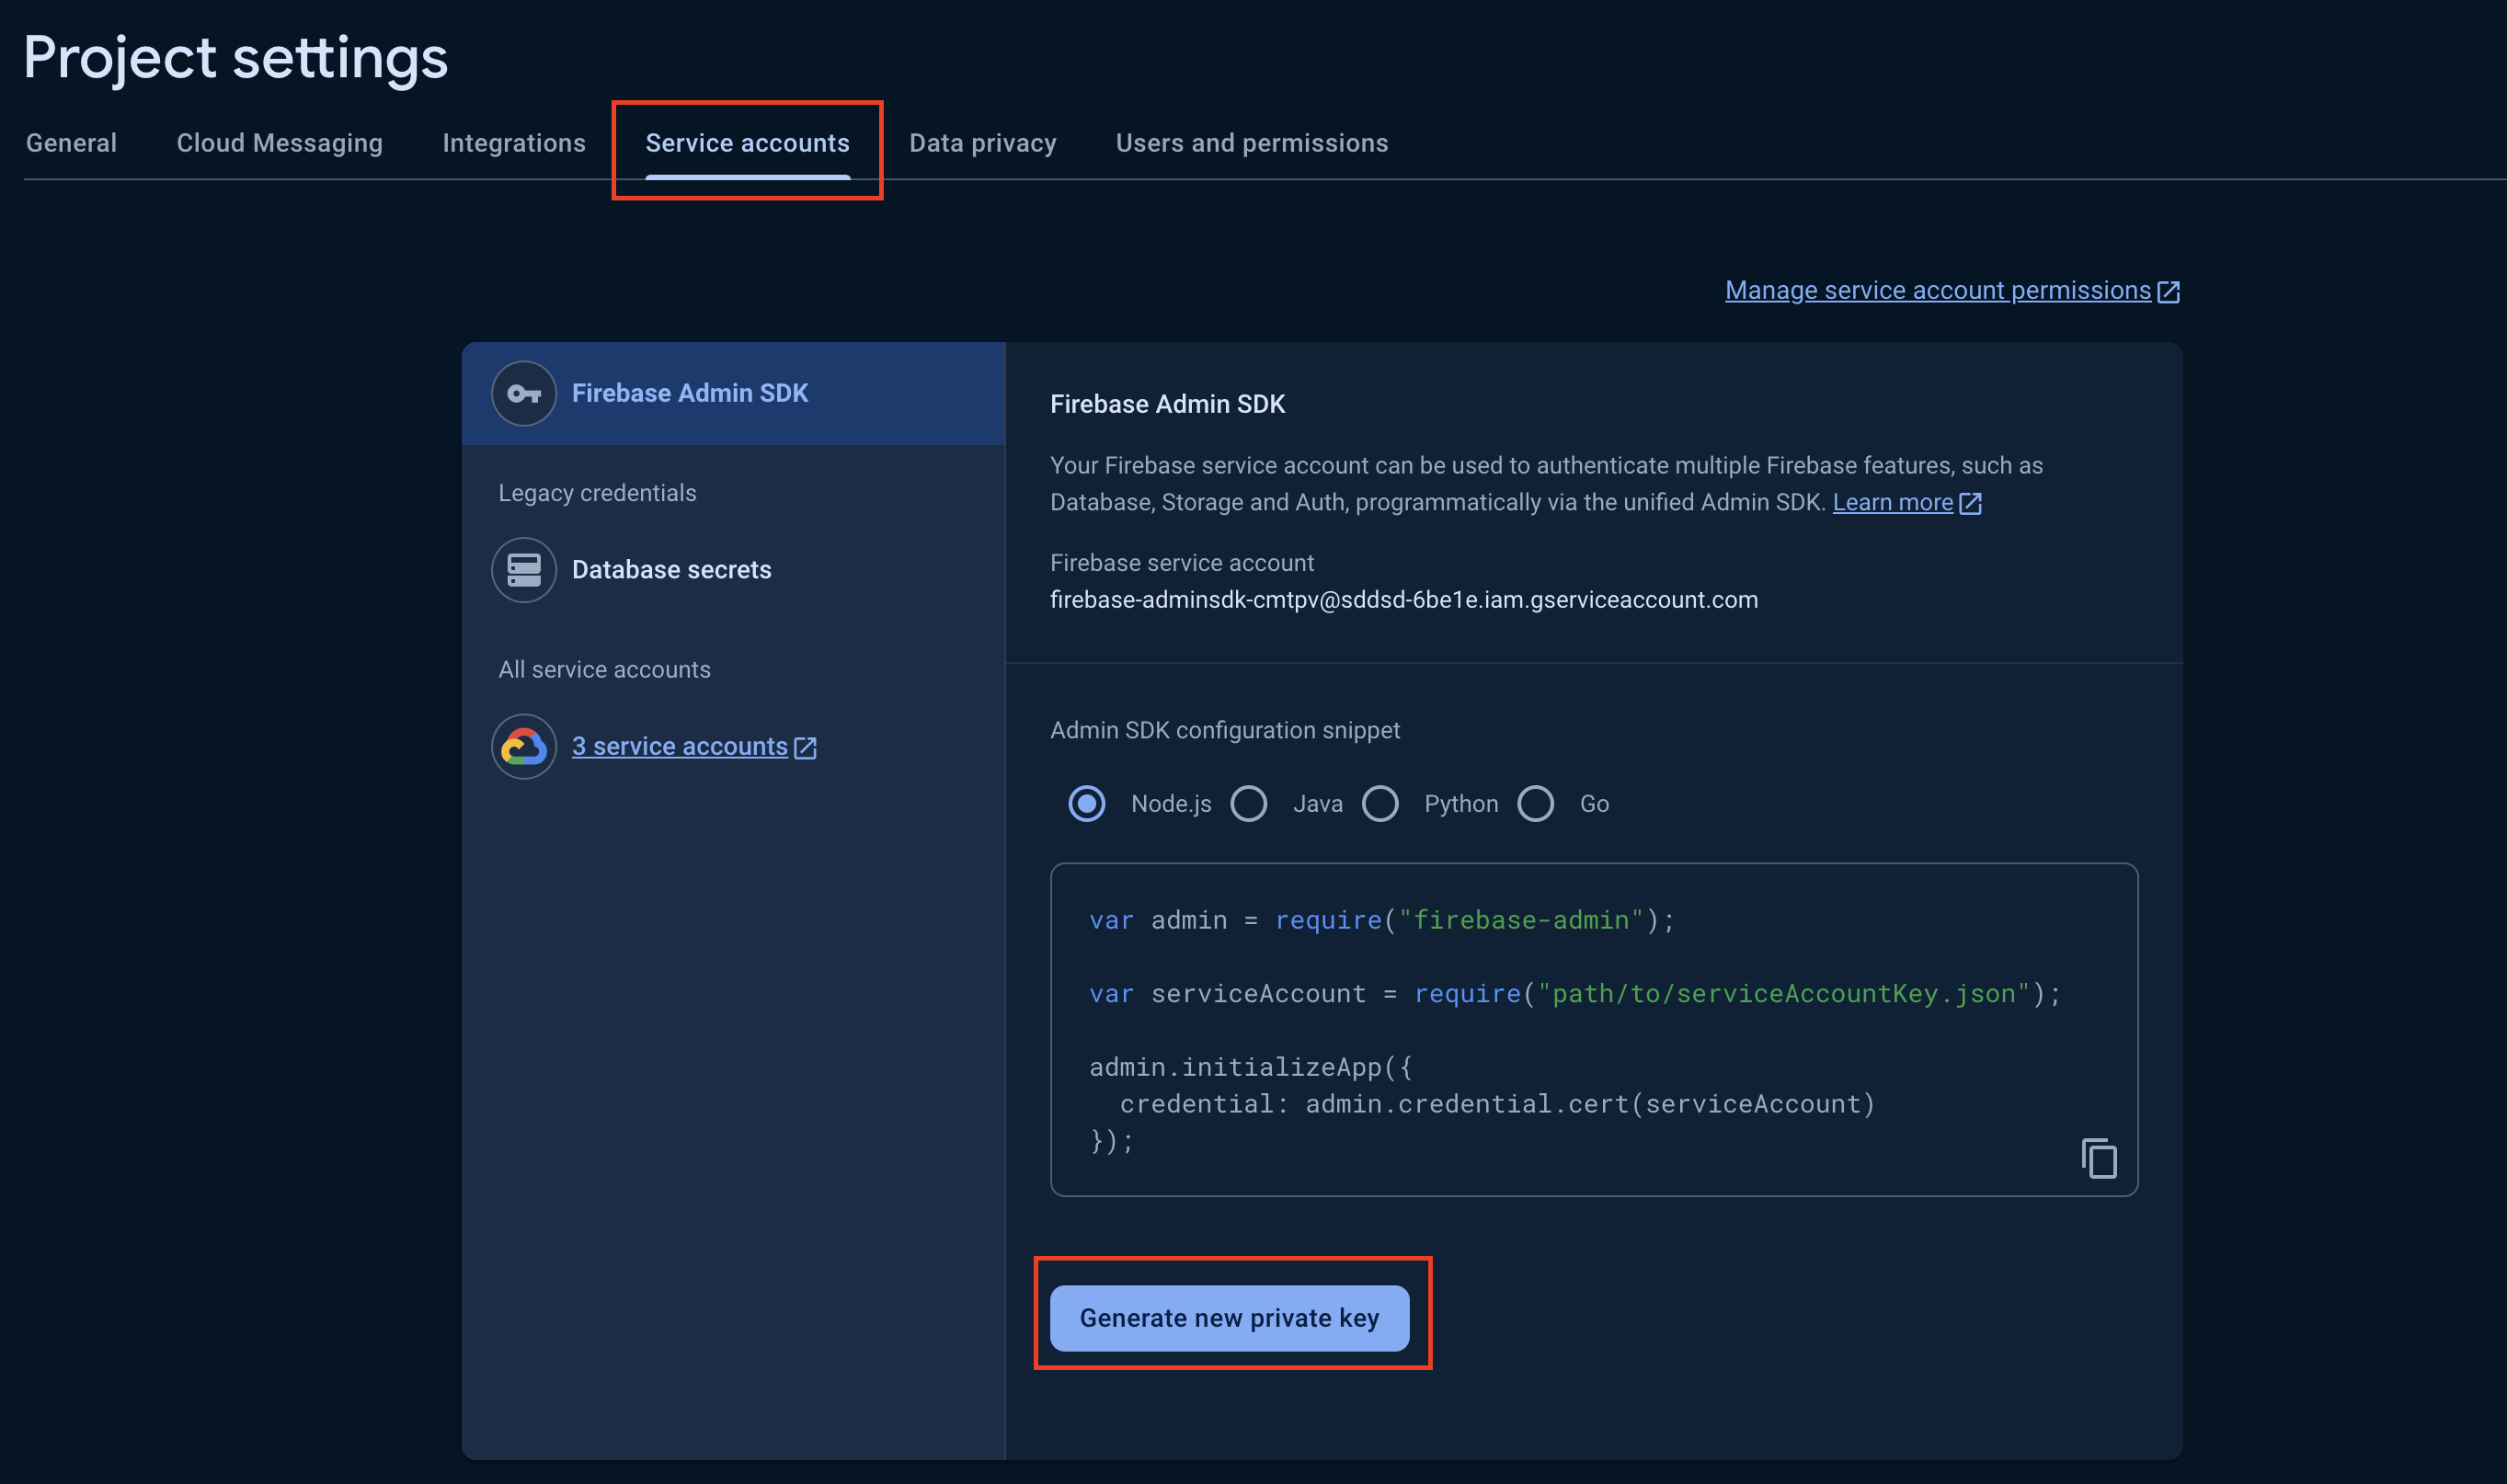Select the Java radio button
This screenshot has width=2507, height=1484.
coord(1249,804)
